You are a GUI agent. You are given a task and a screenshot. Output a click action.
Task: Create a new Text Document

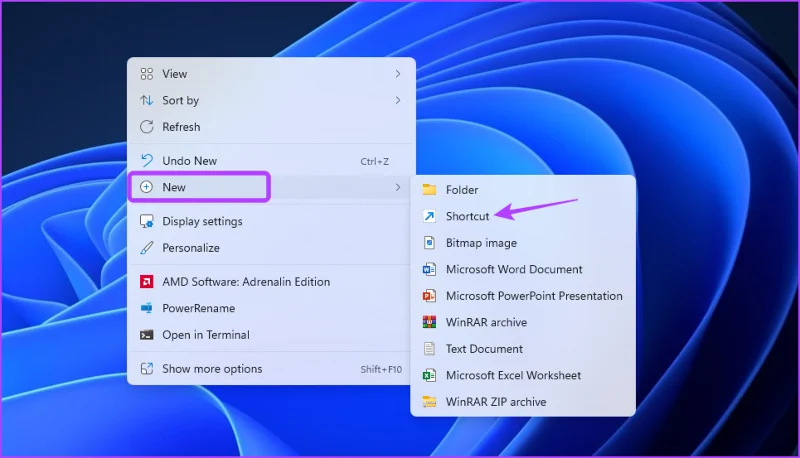[x=523, y=349]
